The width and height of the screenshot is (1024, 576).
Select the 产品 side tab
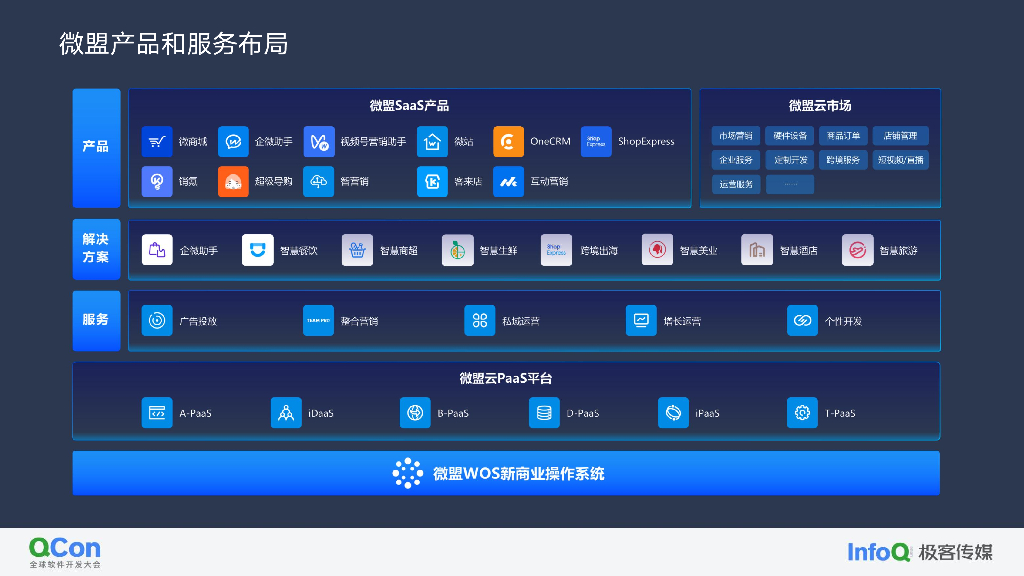tap(96, 148)
